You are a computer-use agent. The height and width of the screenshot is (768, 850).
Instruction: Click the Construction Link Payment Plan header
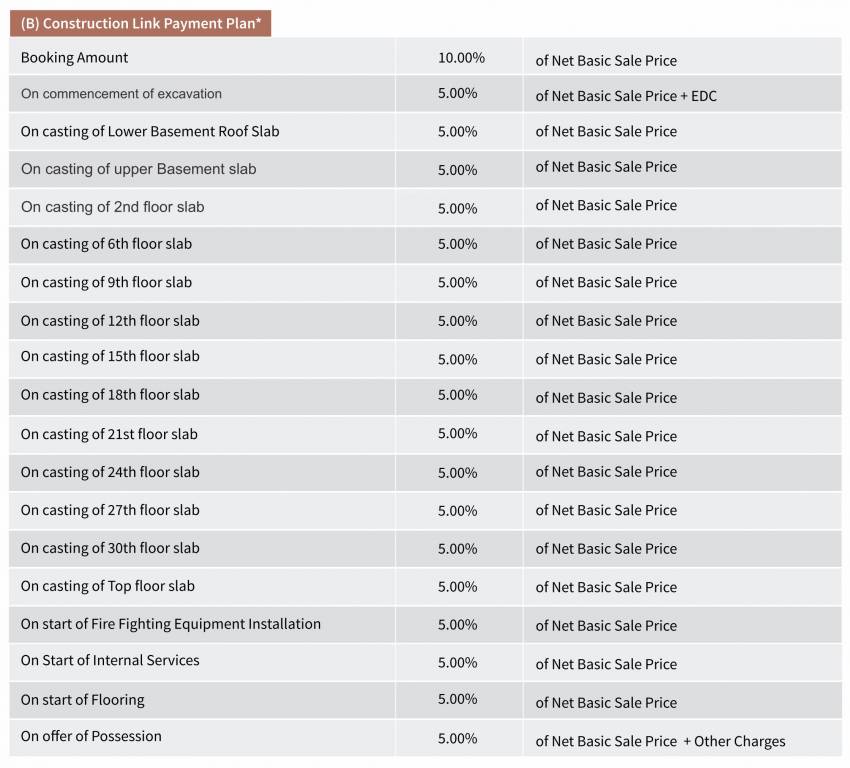coord(141,23)
